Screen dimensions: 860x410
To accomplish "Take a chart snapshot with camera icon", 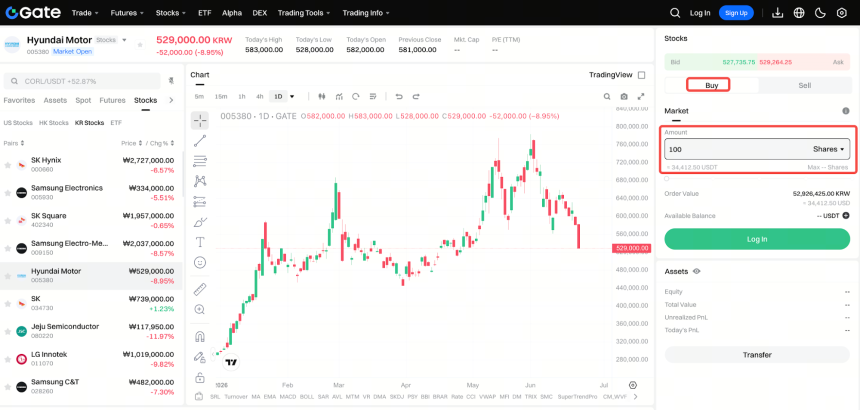I will 624,96.
